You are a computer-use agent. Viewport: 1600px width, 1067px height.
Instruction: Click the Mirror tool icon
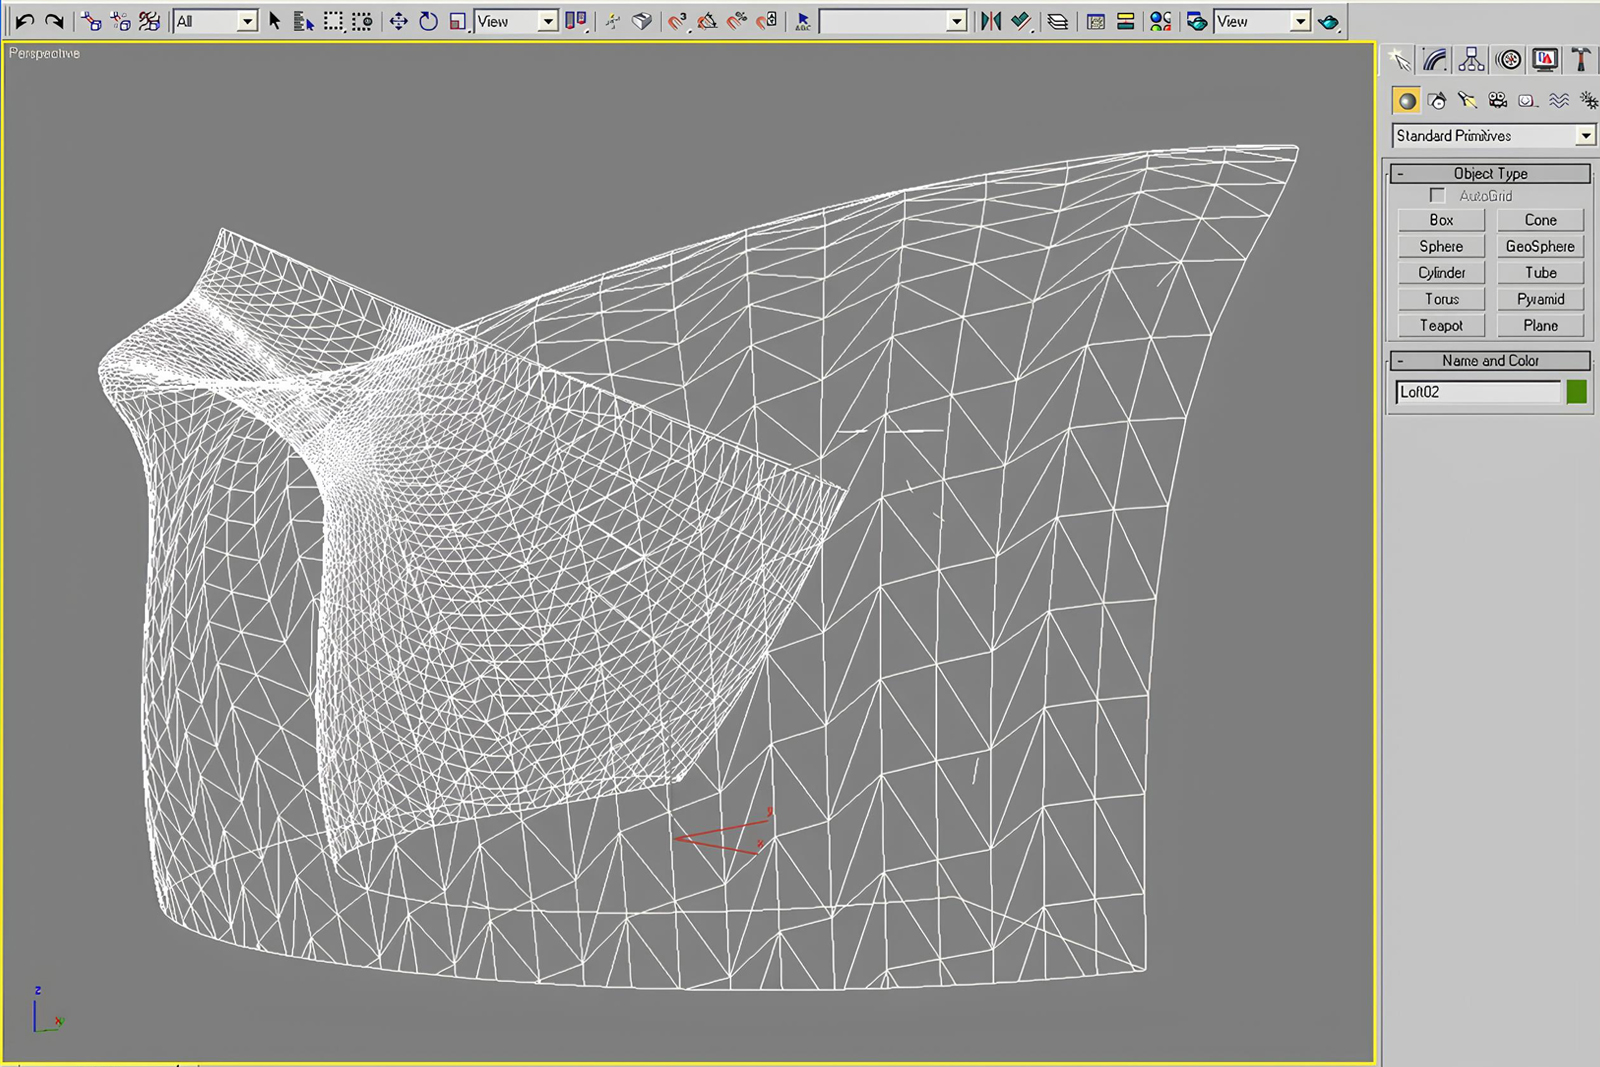[990, 21]
